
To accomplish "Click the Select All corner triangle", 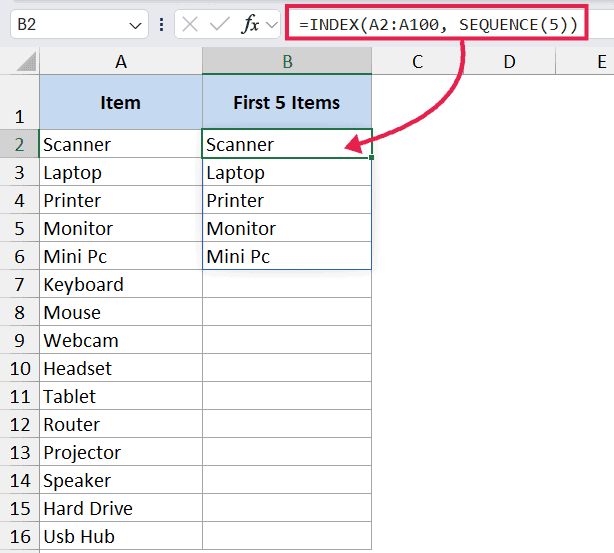I will click(x=27, y=62).
